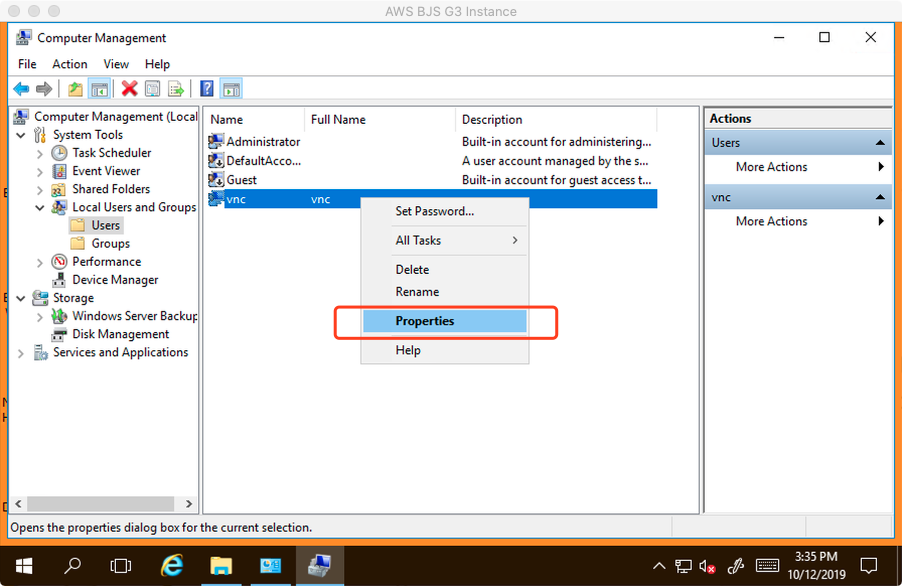Expand Services and Applications node
Image resolution: width=902 pixels, height=586 pixels.
[x=21, y=353]
